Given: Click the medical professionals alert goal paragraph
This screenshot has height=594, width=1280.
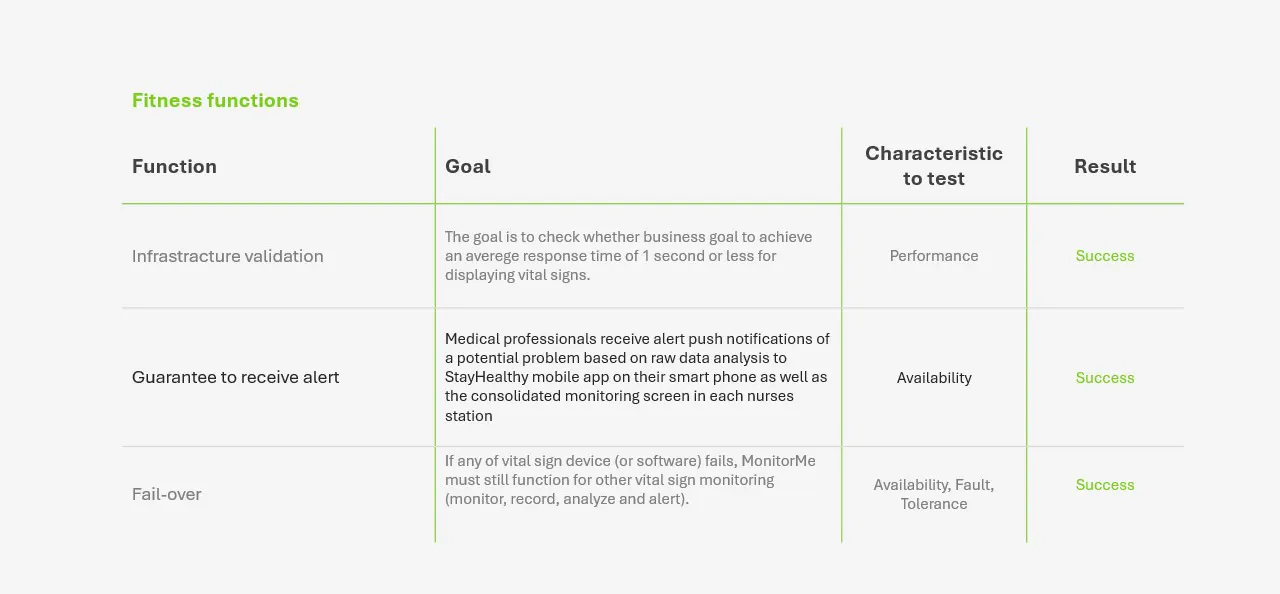Looking at the screenshot, I should point(637,377).
